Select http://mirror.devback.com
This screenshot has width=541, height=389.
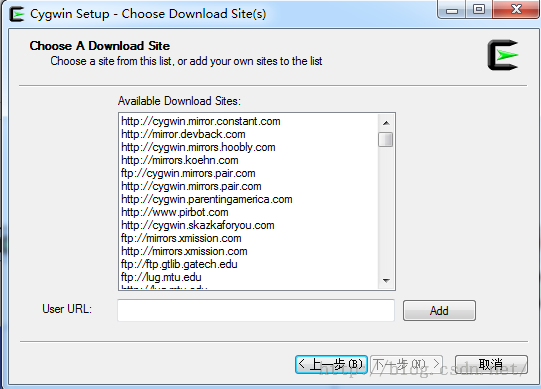click(x=183, y=134)
